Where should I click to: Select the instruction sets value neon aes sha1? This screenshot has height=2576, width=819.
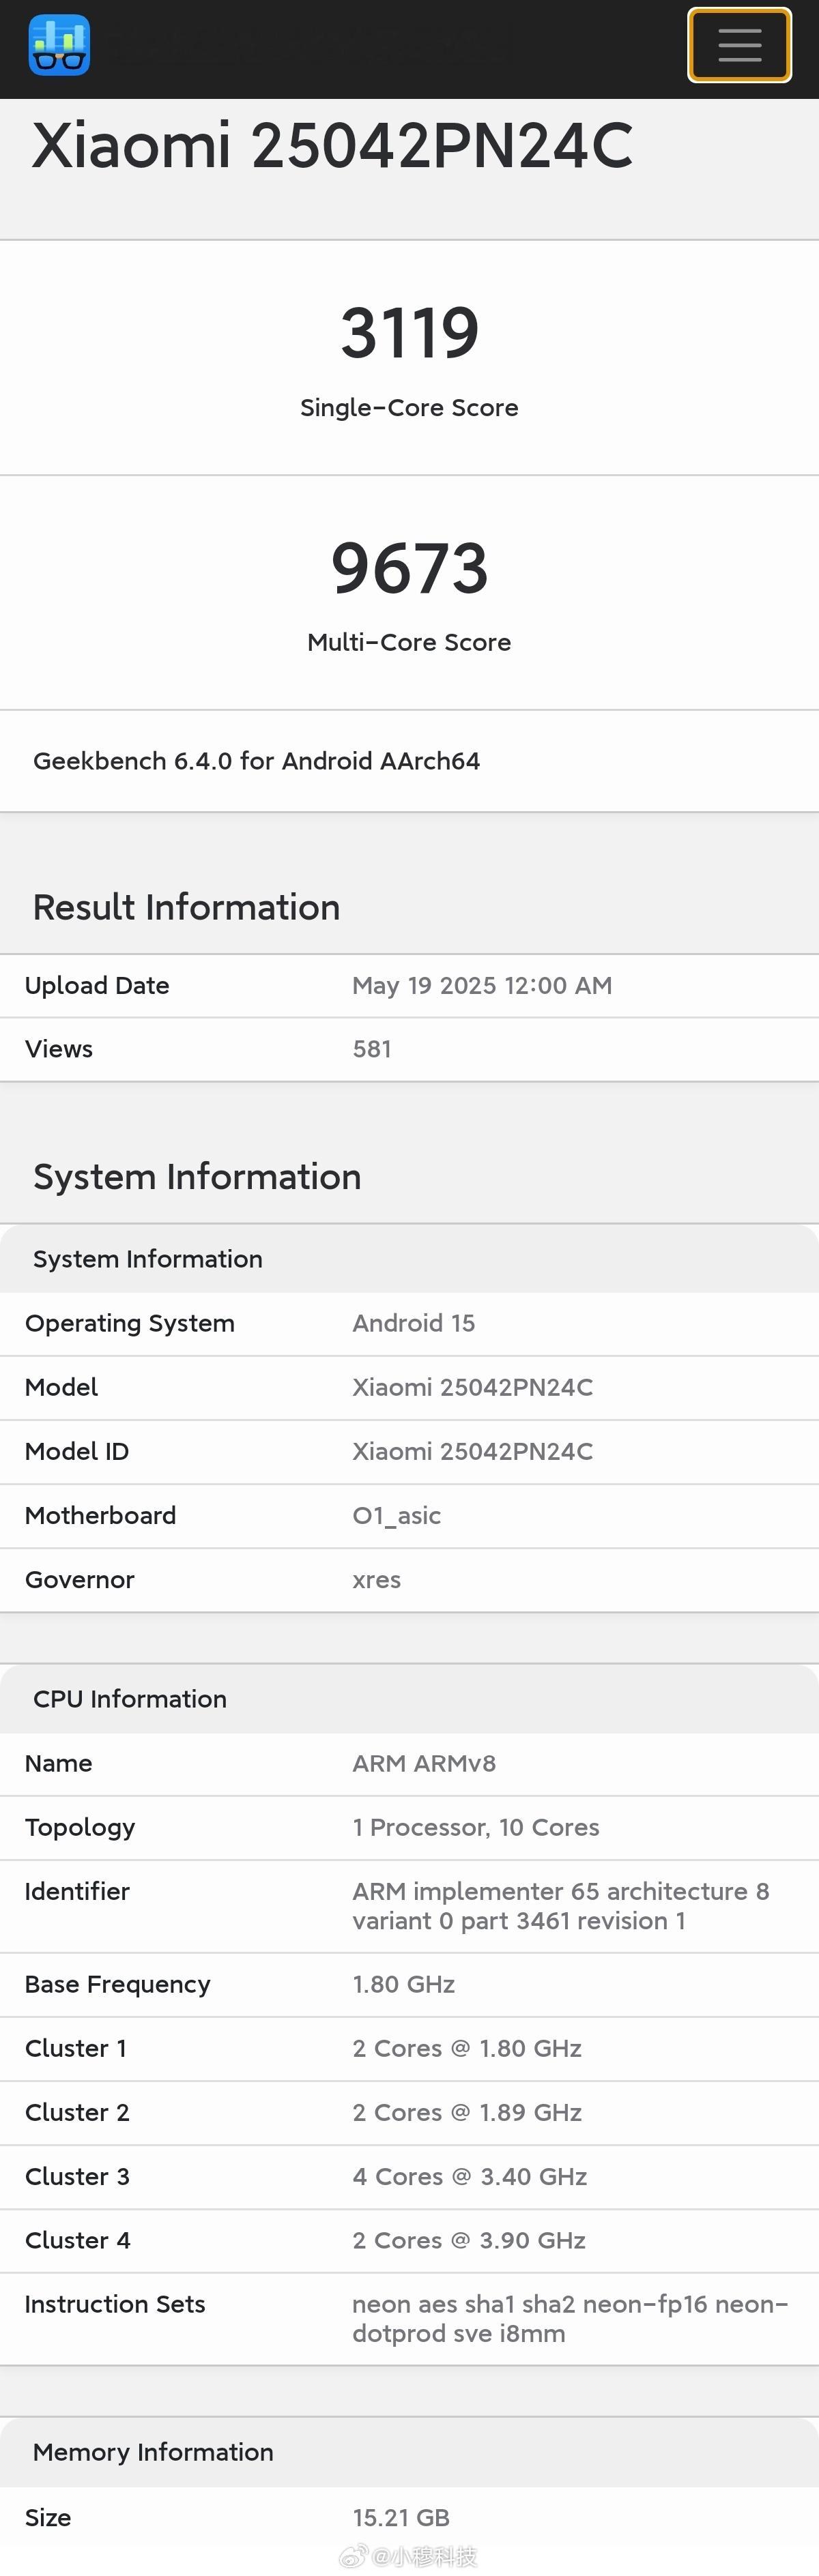coord(570,2318)
